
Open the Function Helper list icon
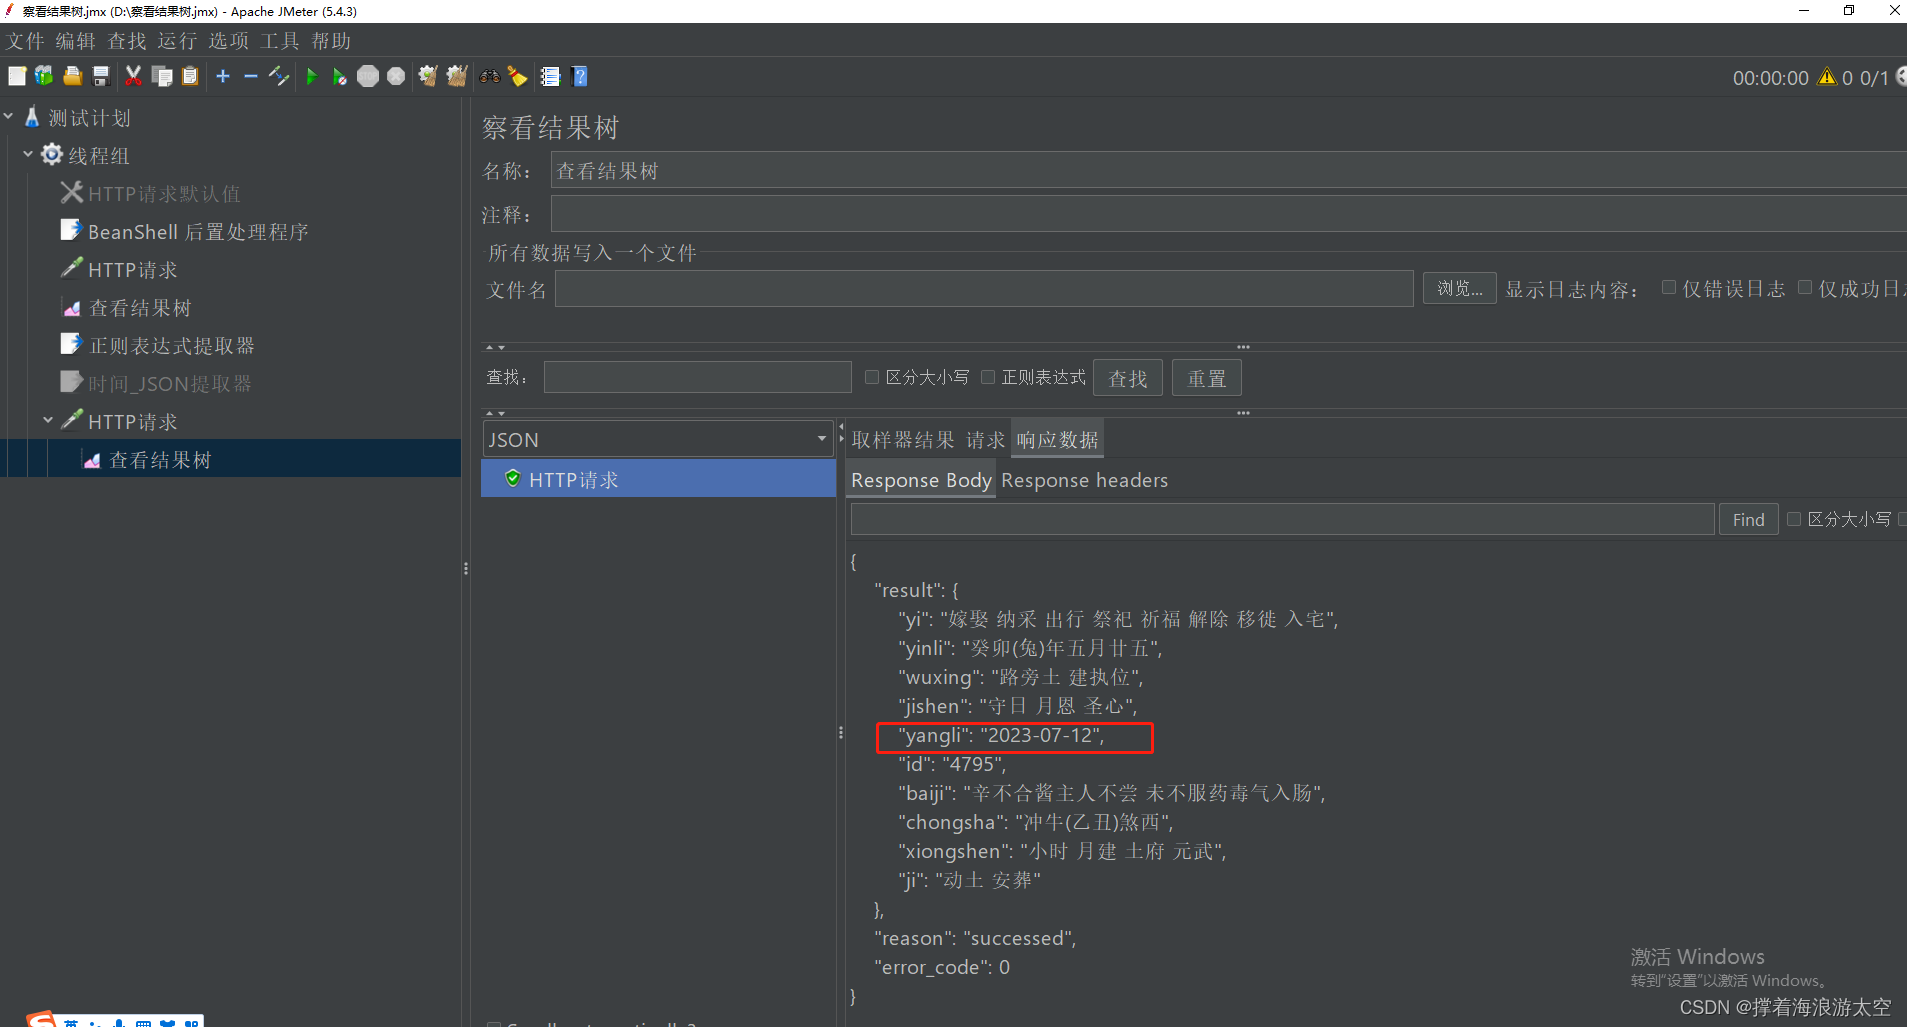[550, 76]
